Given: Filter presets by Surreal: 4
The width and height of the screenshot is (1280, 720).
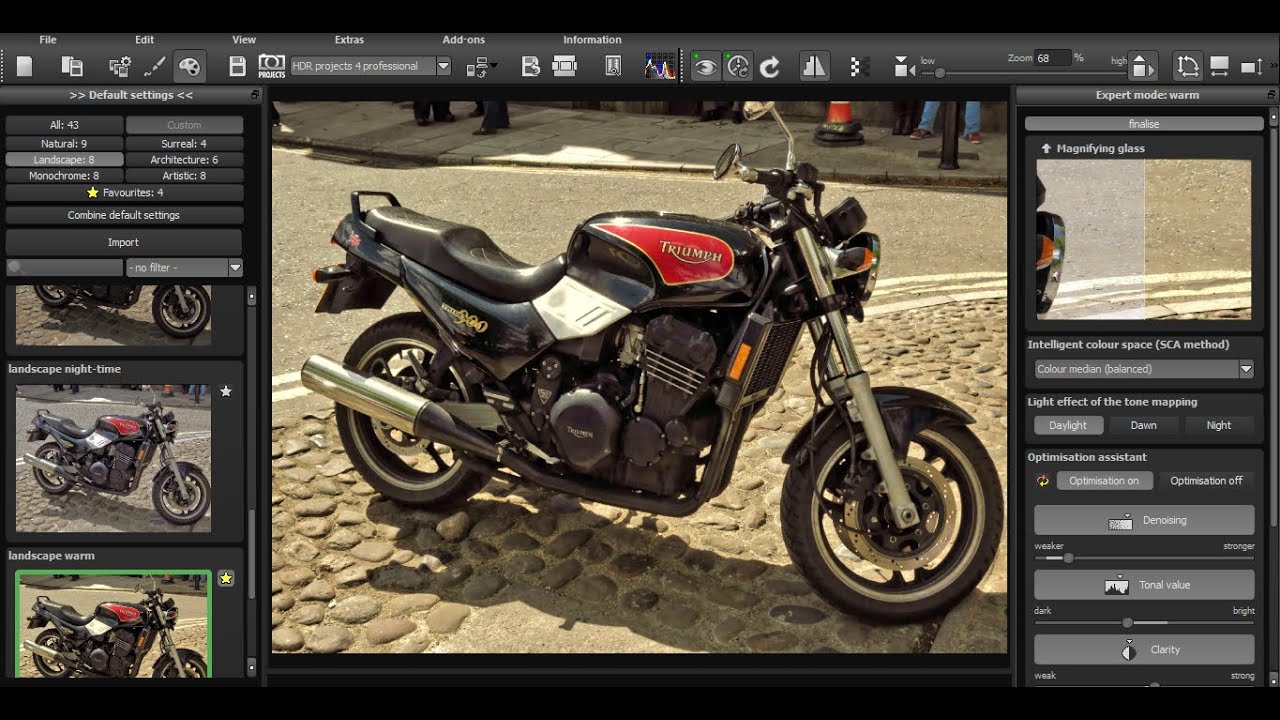Looking at the screenshot, I should click(184, 144).
